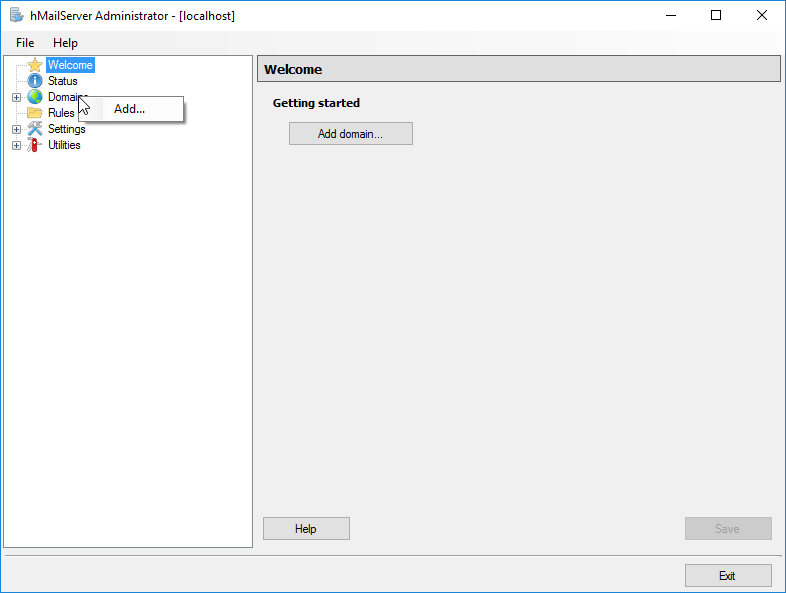The height and width of the screenshot is (593, 786).
Task: Select Rules in the tree
Action: [61, 113]
